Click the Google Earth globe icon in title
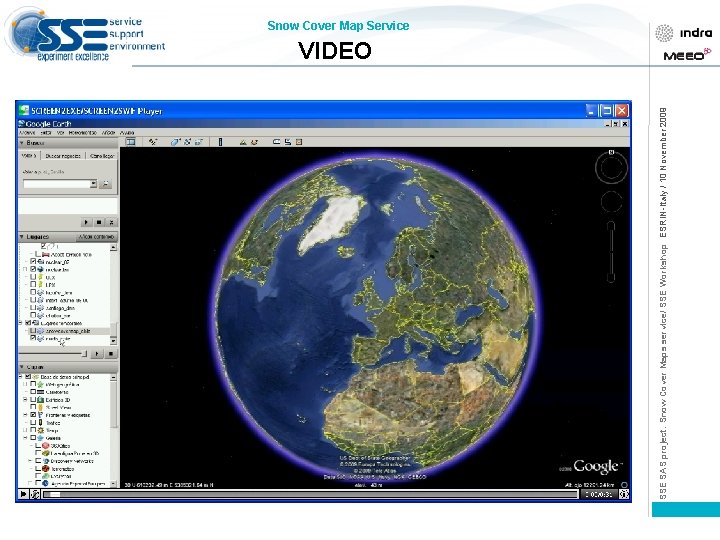Screen dimensions: 720x540 click(x=22, y=124)
